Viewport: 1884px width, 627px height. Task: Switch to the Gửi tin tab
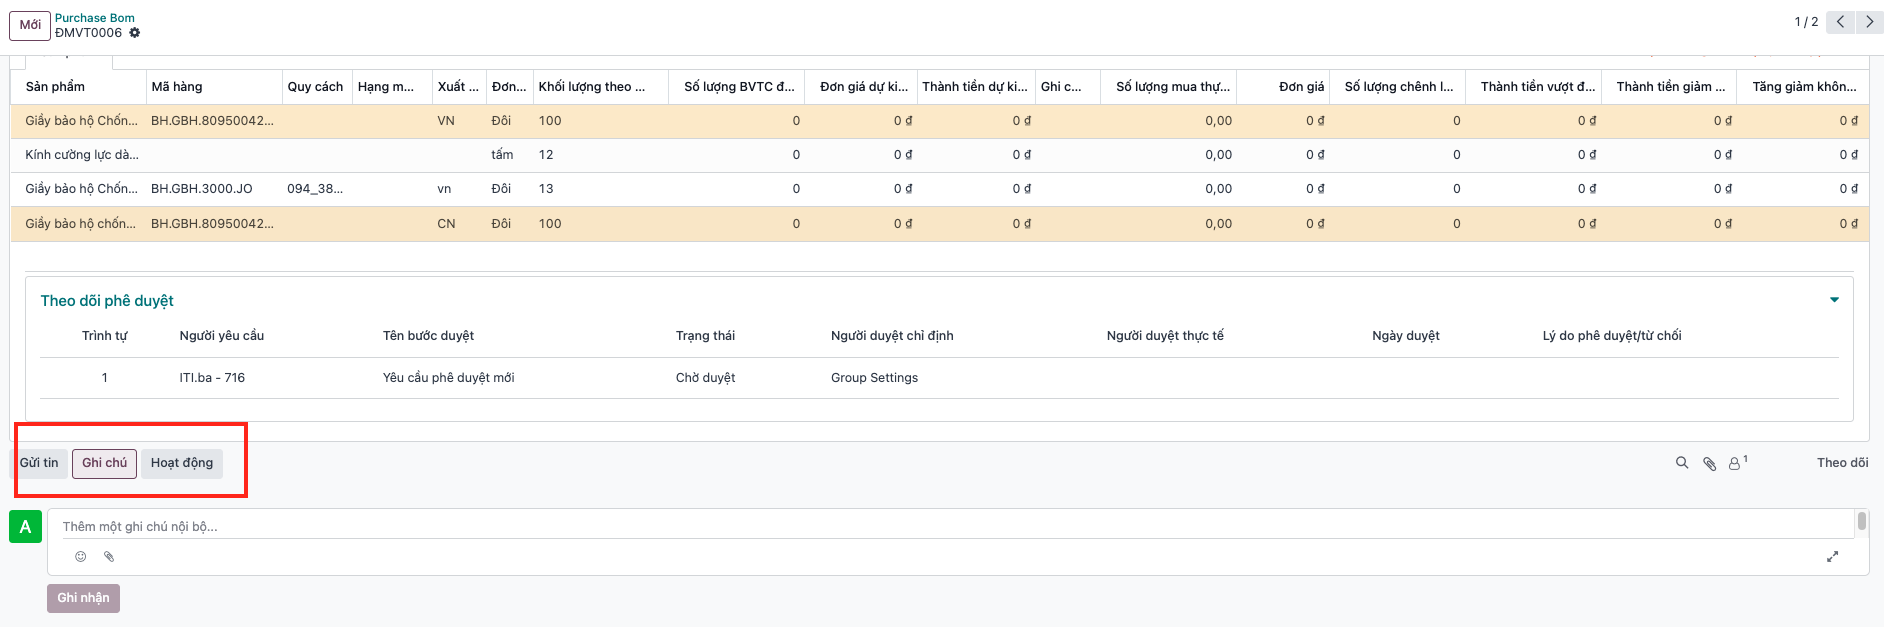click(x=39, y=463)
